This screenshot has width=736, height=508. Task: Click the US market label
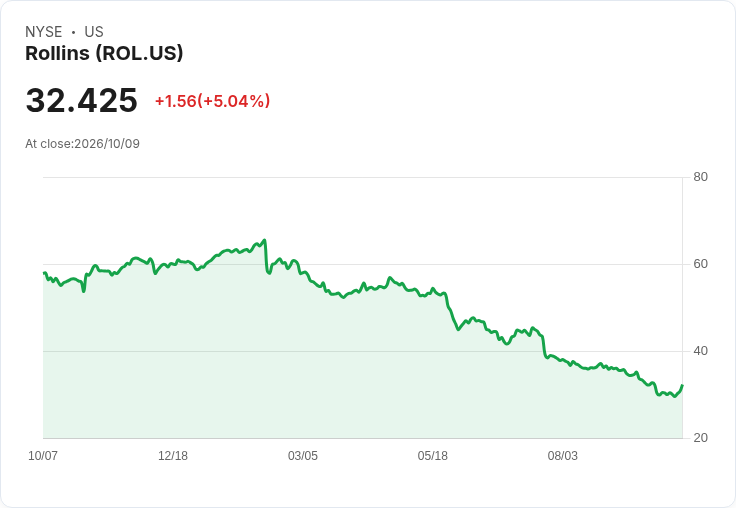pyautogui.click(x=94, y=32)
